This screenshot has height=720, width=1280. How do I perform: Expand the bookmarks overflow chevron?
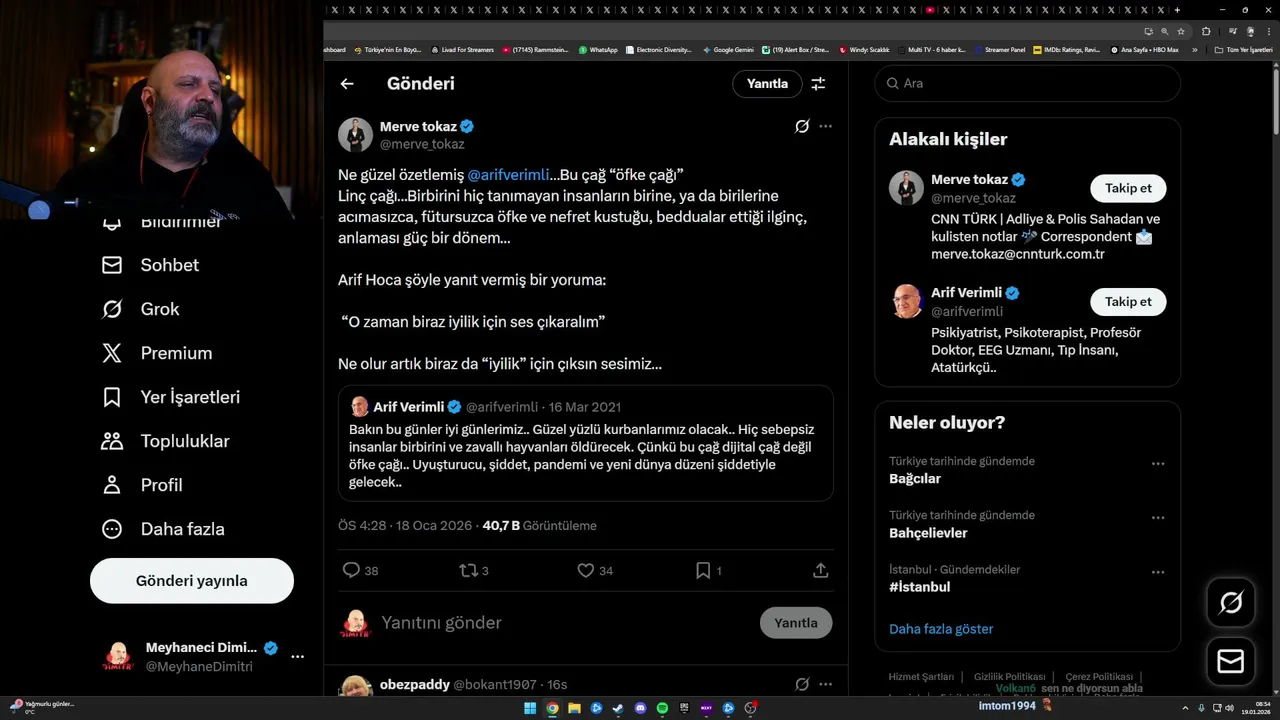click(1194, 49)
